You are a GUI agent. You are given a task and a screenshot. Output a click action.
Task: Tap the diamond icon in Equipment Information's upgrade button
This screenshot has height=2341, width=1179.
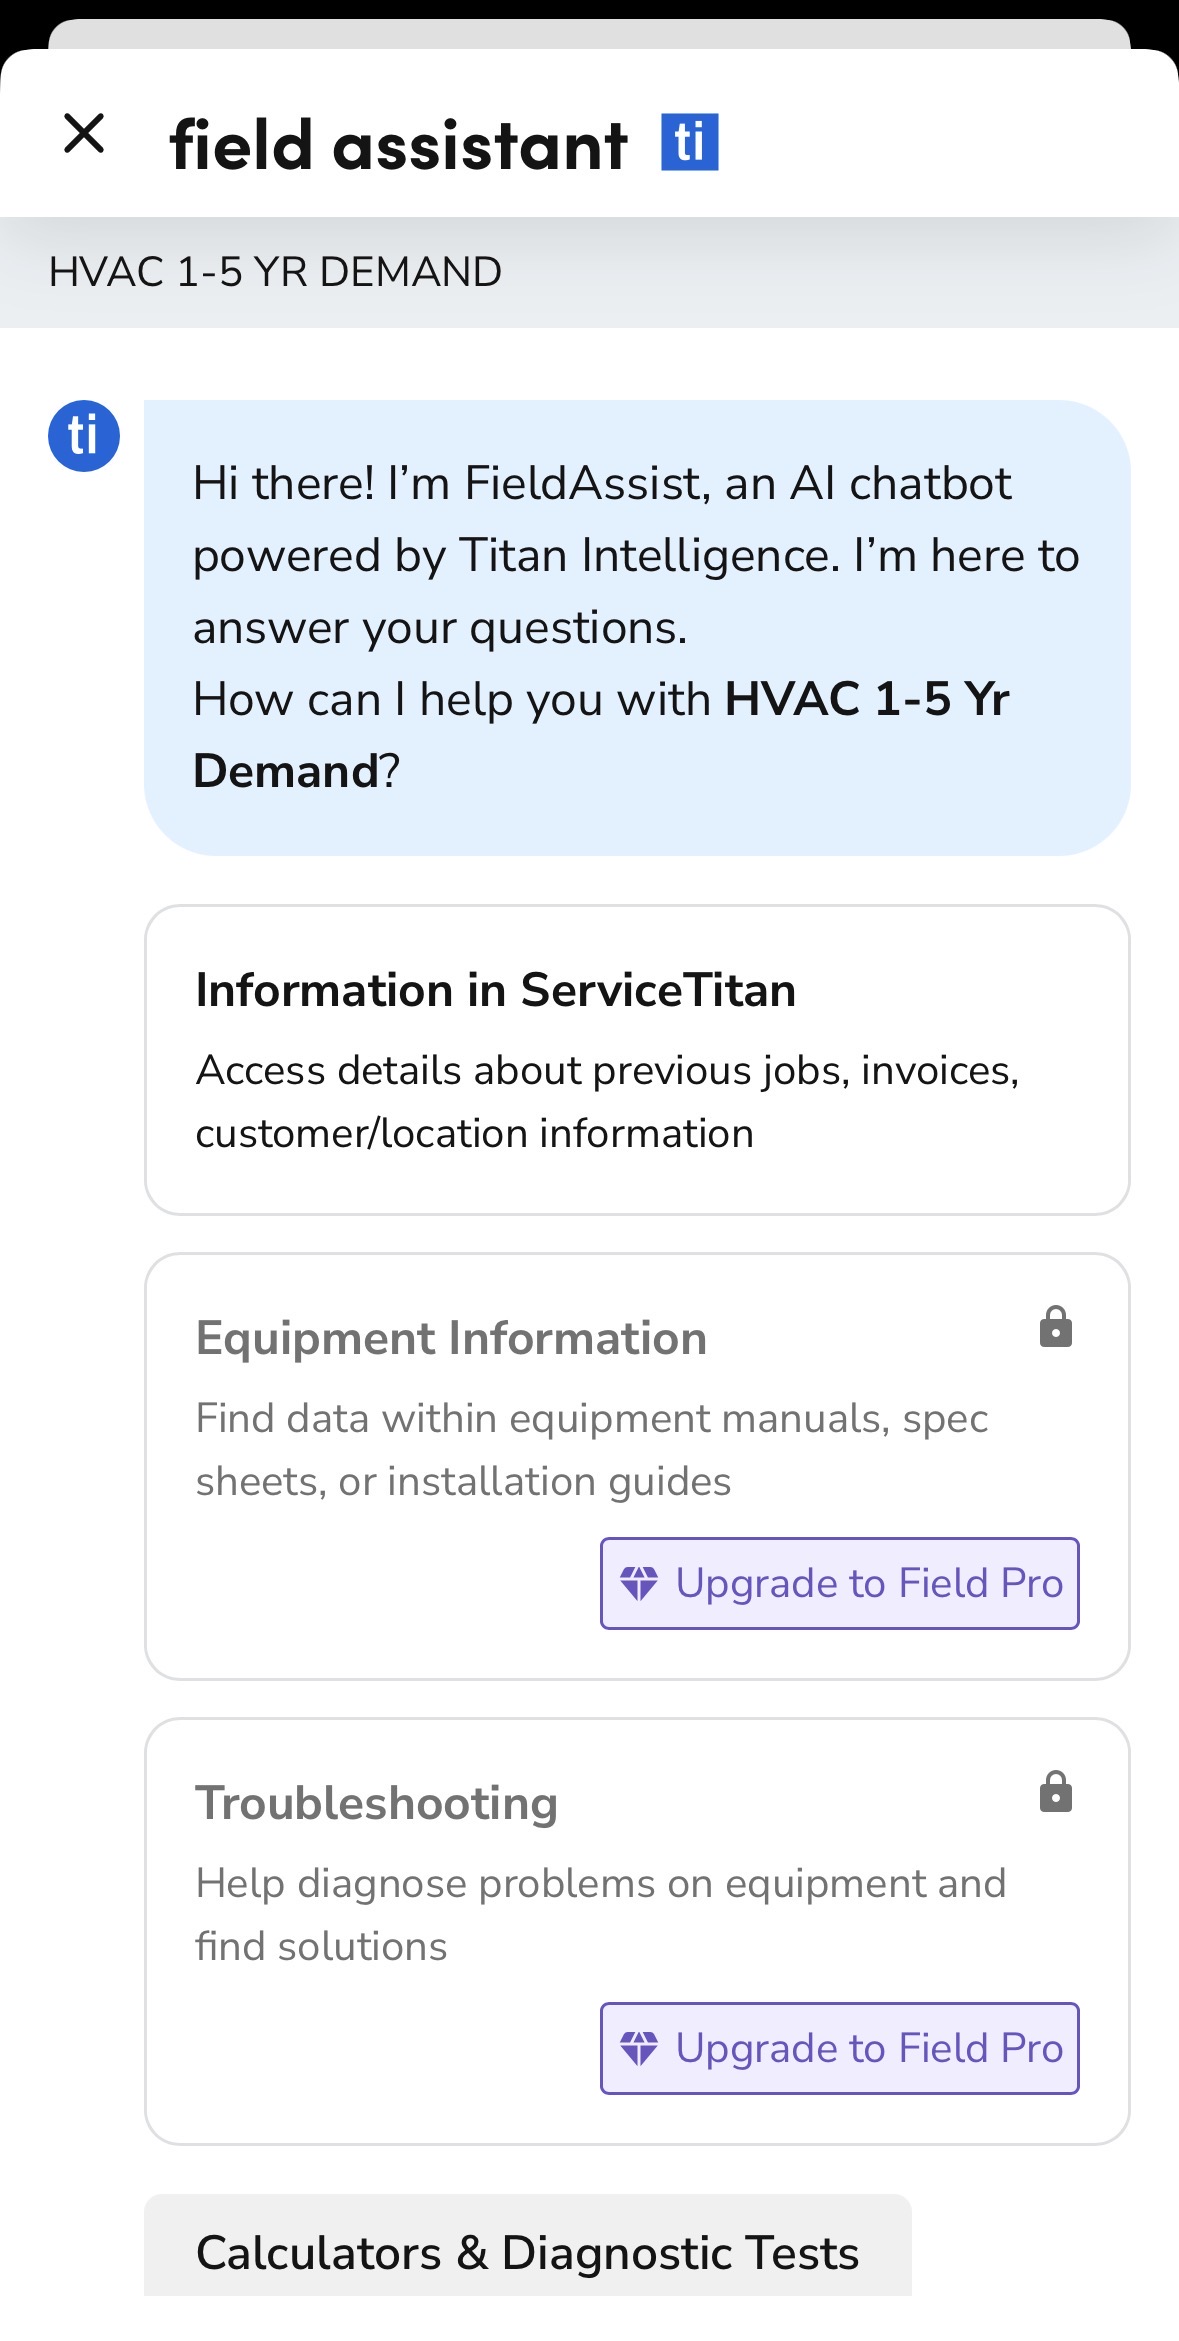[x=639, y=1583]
